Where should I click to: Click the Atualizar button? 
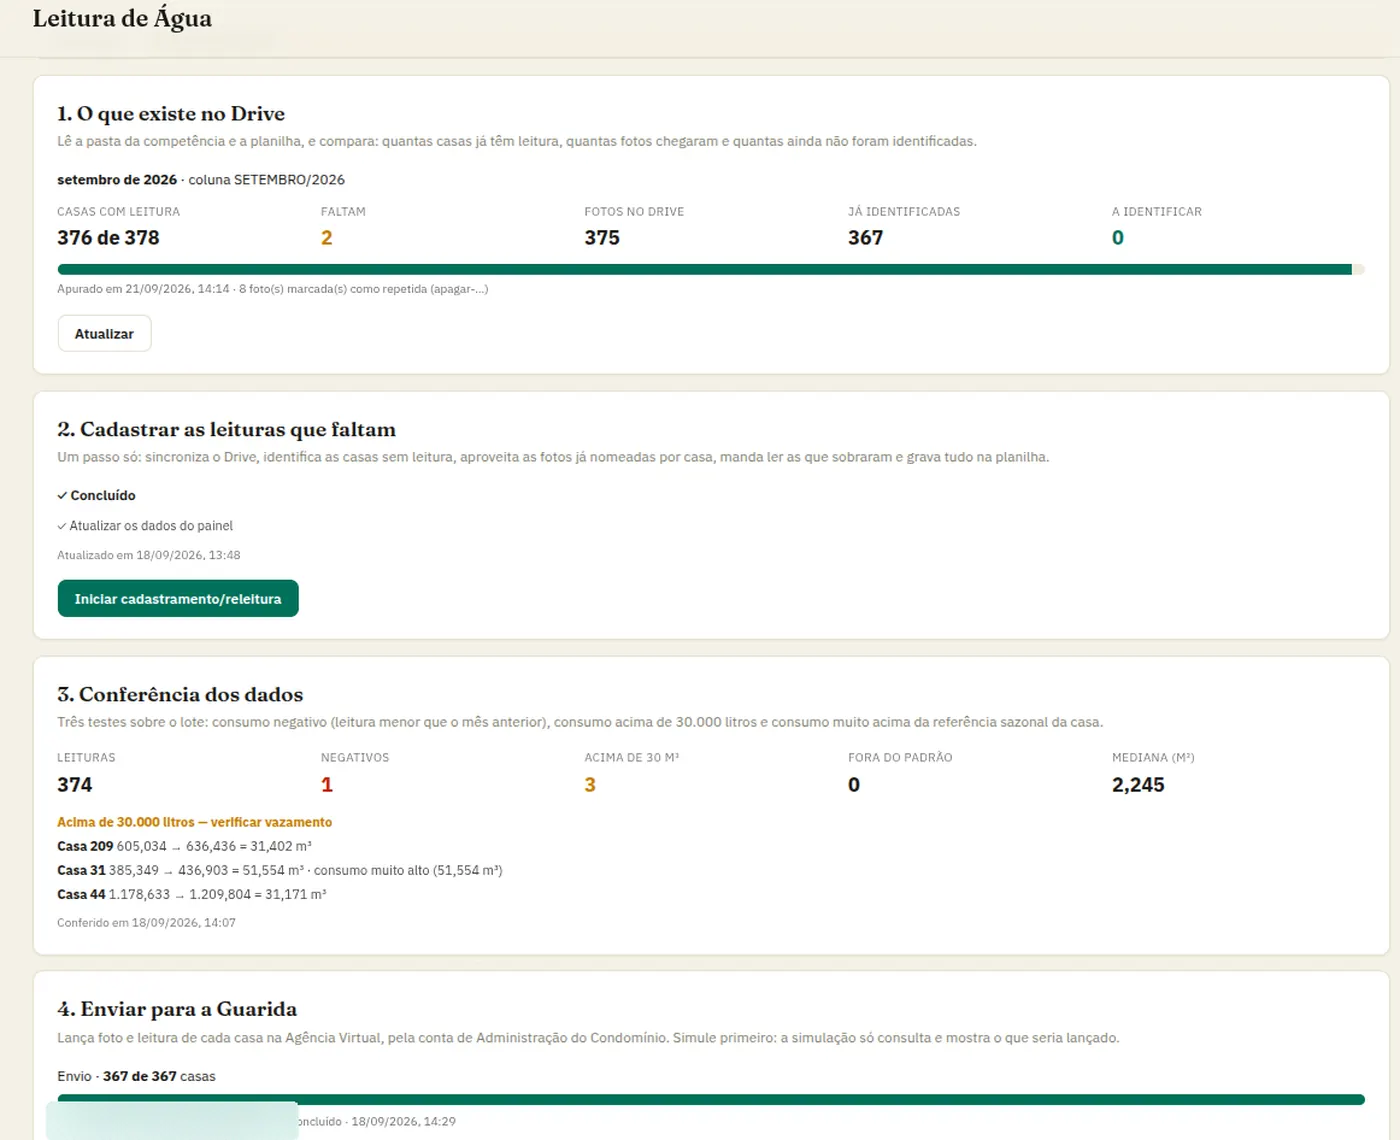(104, 334)
